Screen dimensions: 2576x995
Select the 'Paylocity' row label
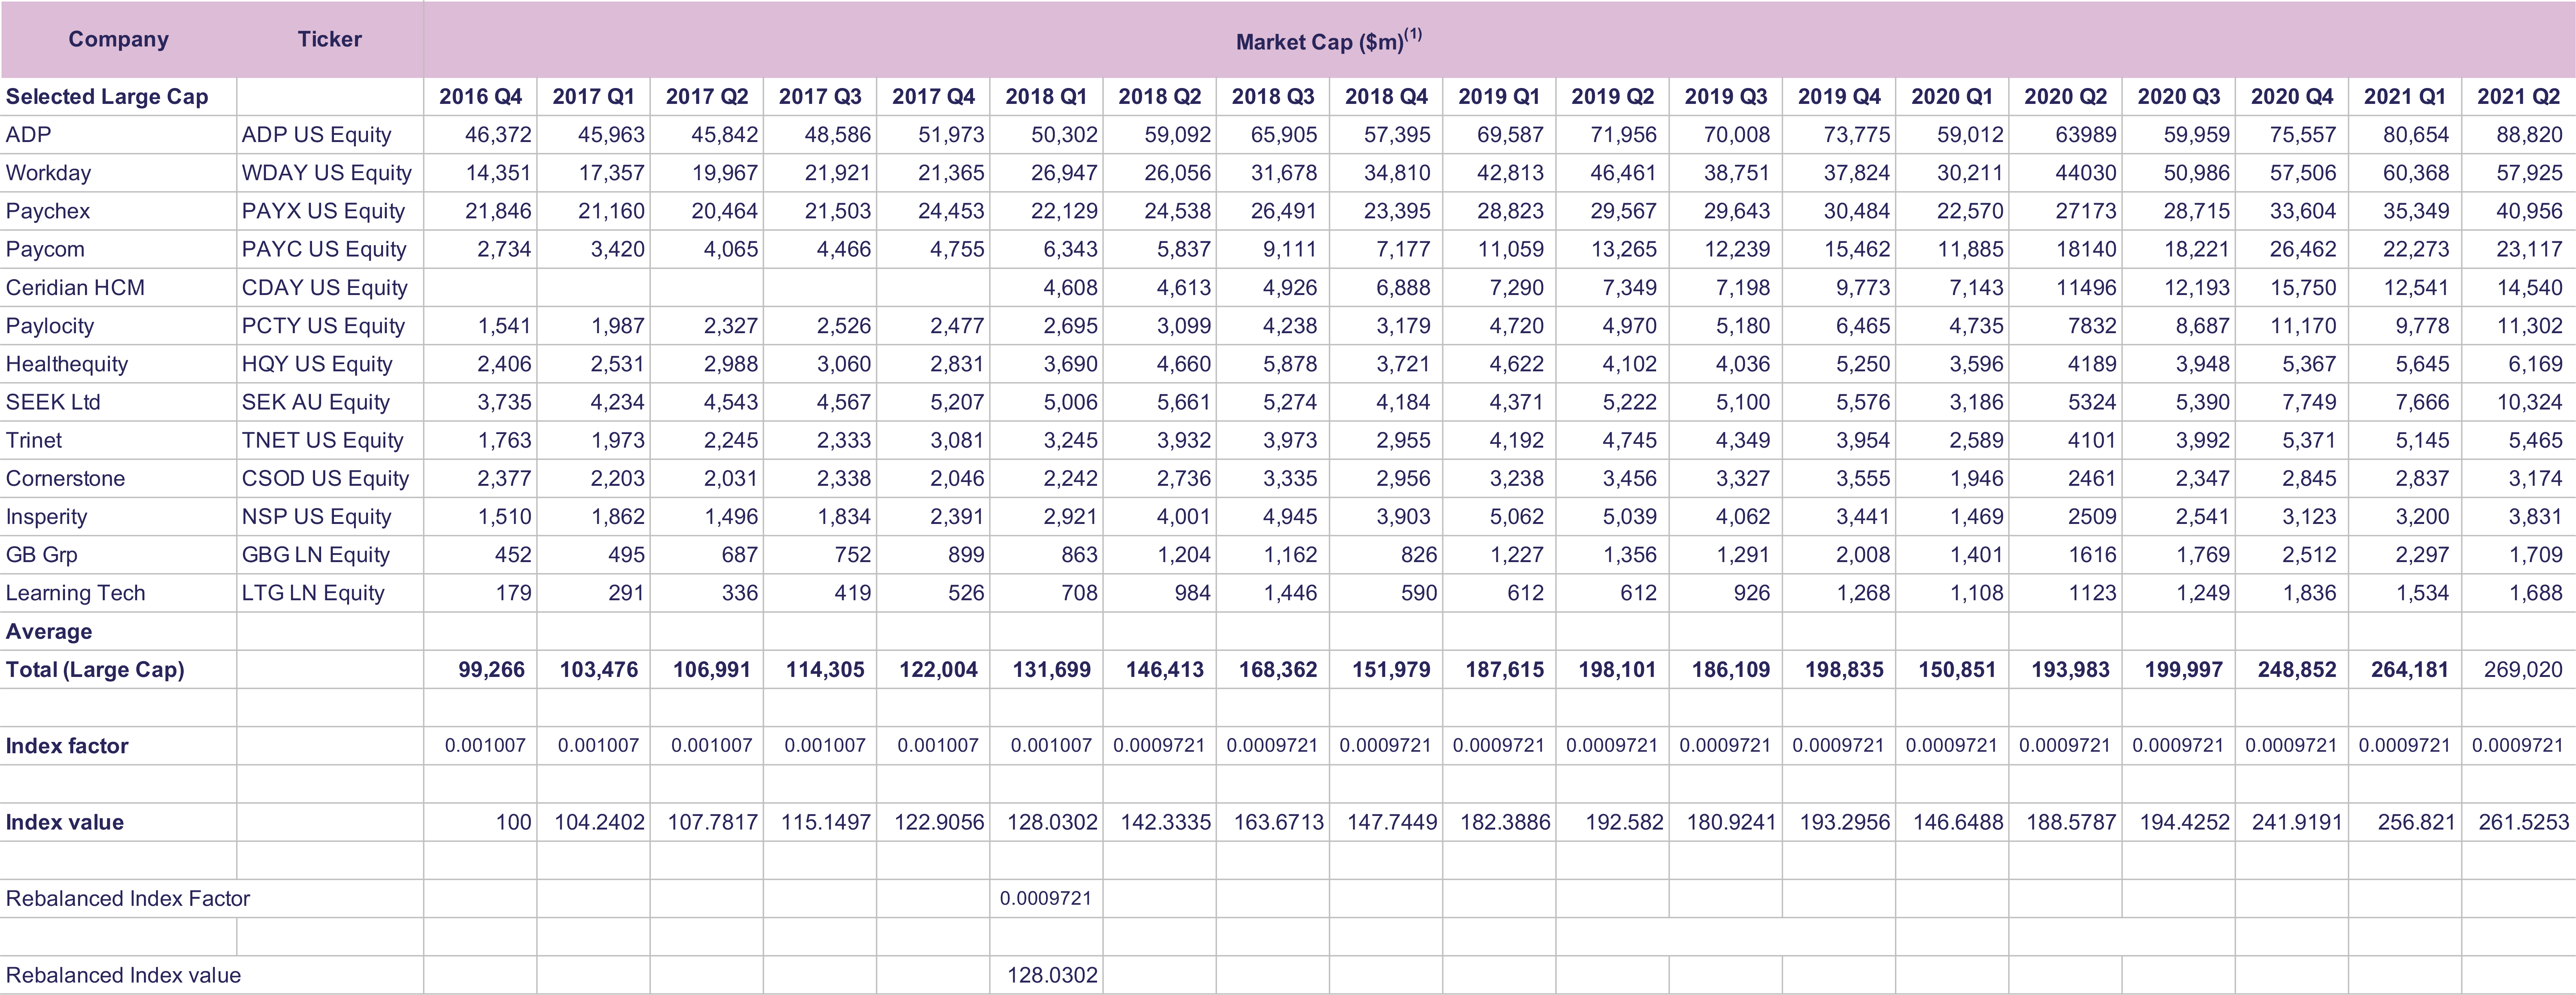(x=50, y=326)
